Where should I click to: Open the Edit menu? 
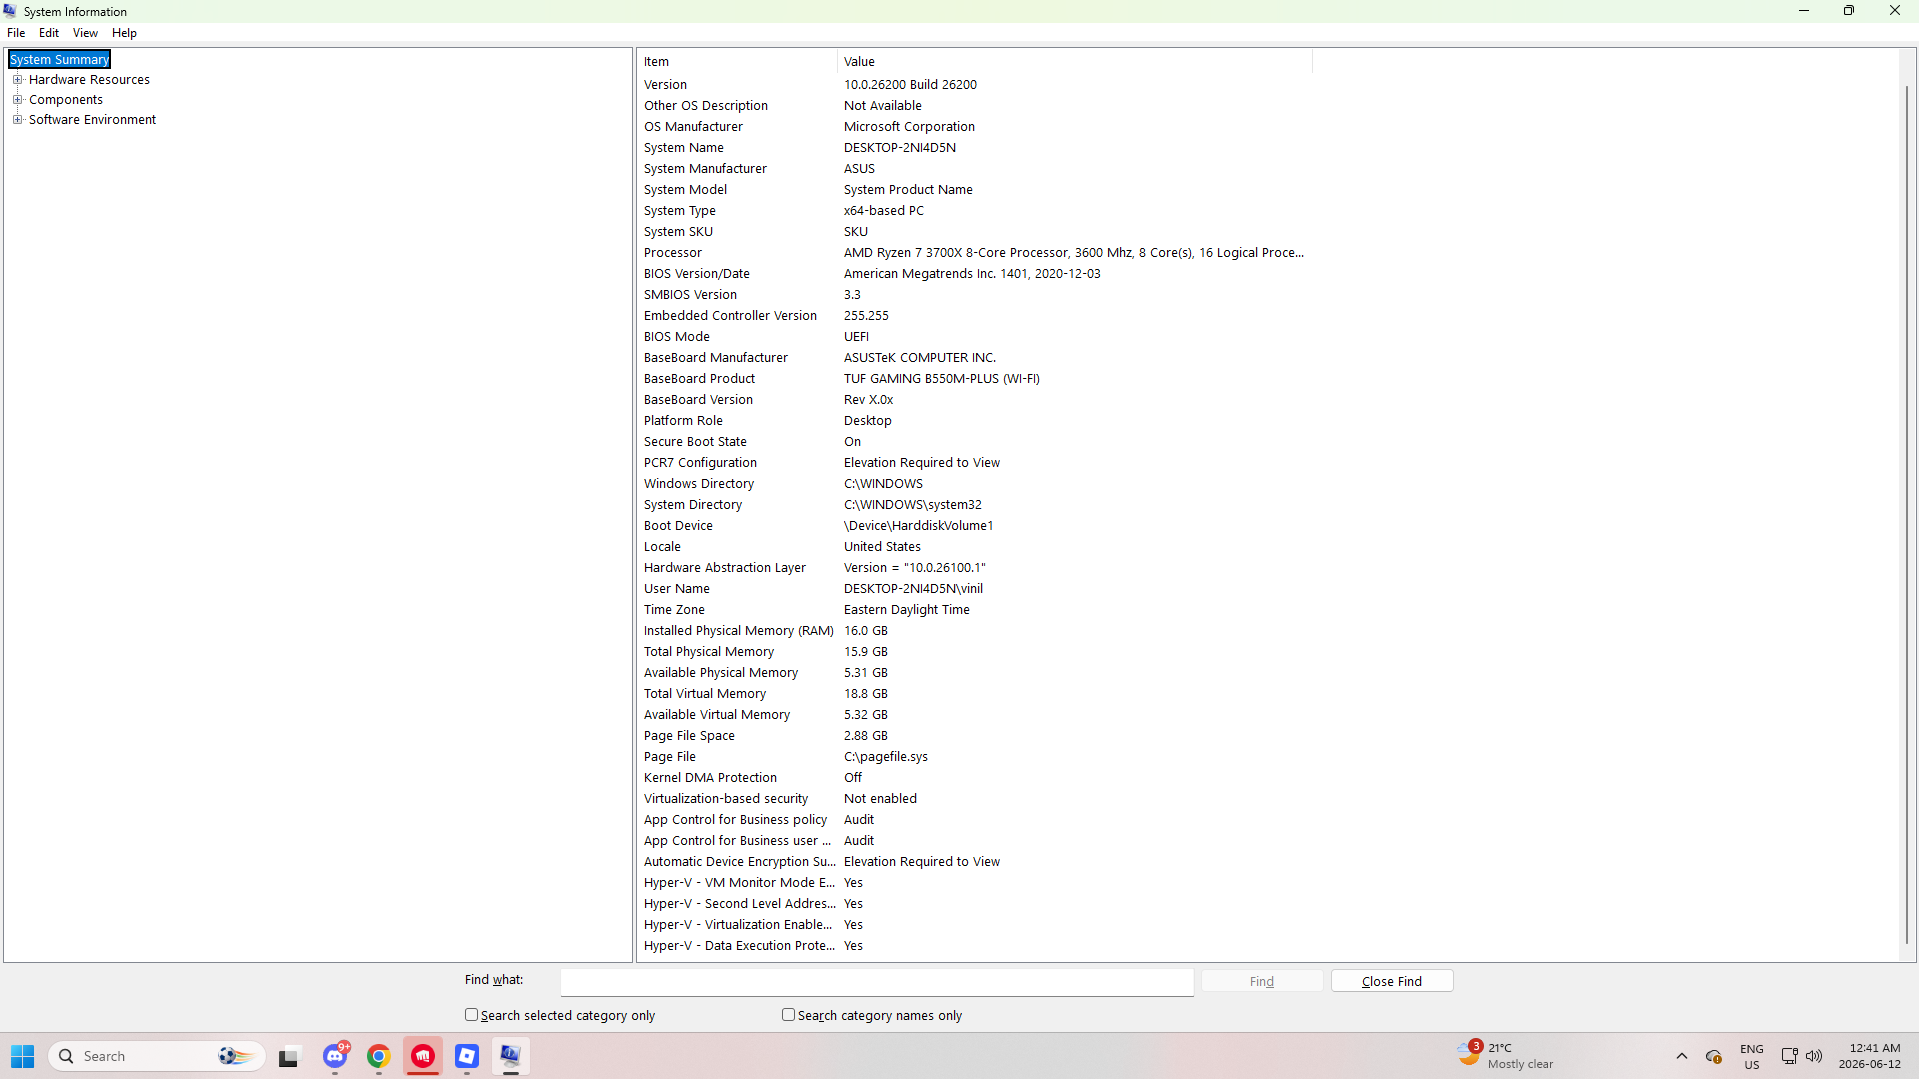[x=49, y=33]
